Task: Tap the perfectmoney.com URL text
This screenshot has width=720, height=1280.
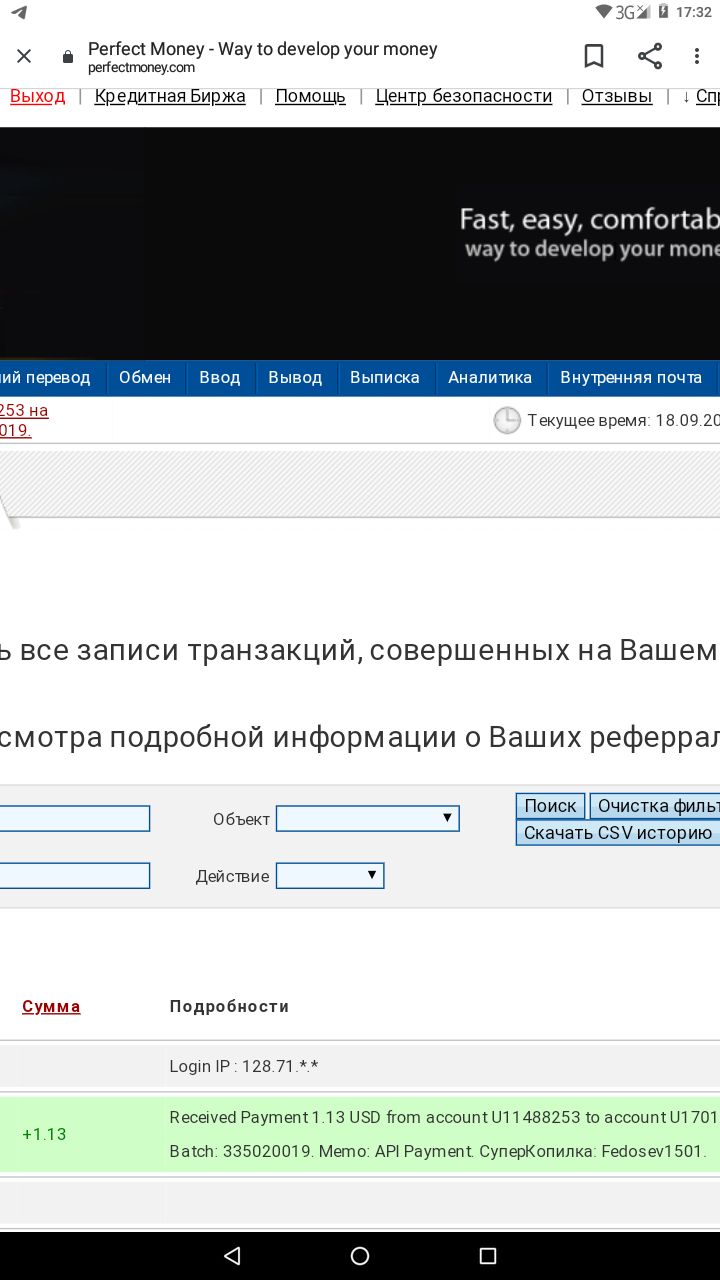Action: (x=141, y=68)
